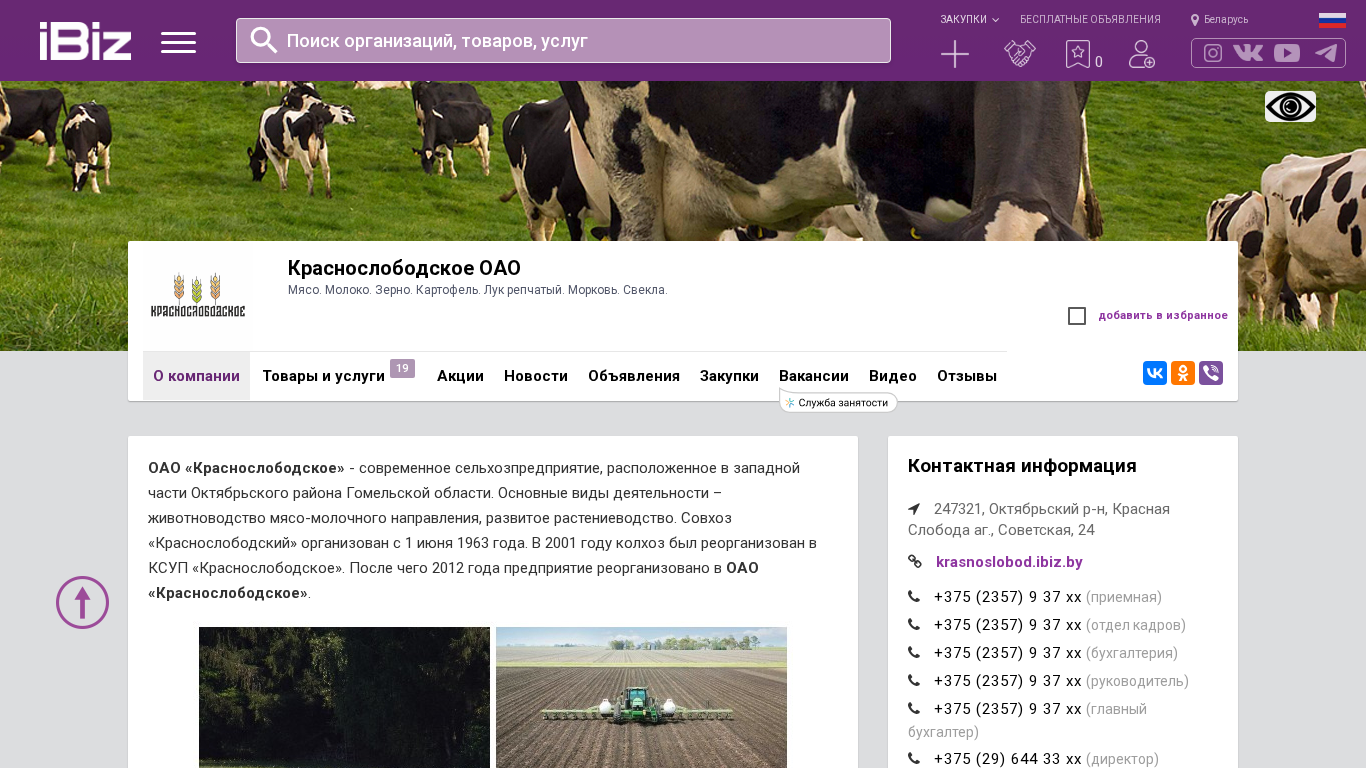Open the YouTube channel icon
This screenshot has width=1366, height=768.
(1287, 53)
